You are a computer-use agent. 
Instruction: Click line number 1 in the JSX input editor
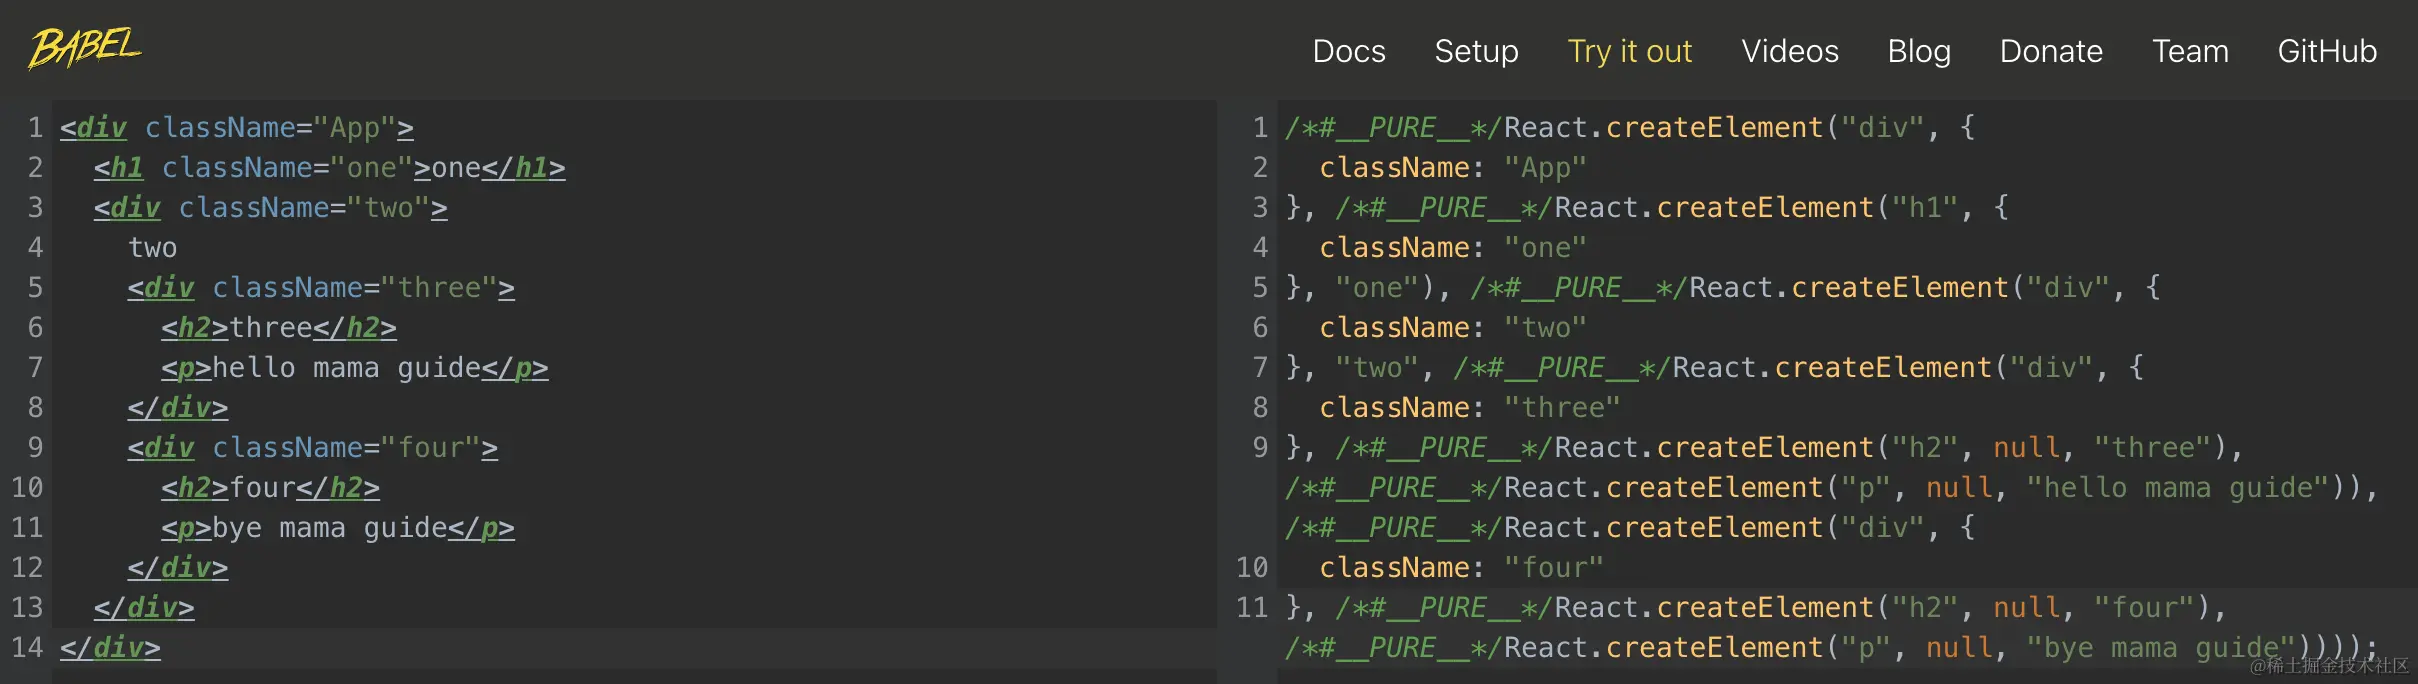coord(35,128)
